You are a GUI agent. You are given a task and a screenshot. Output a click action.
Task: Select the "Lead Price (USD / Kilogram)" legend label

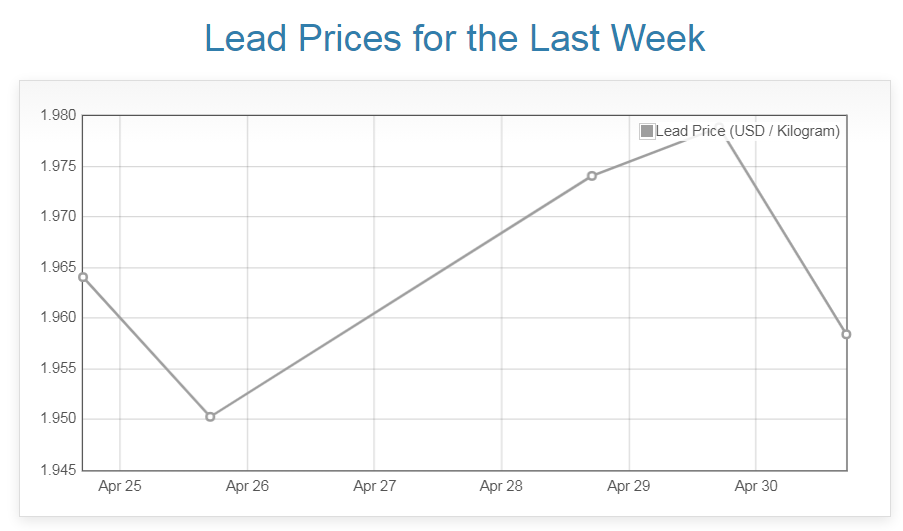click(x=747, y=131)
